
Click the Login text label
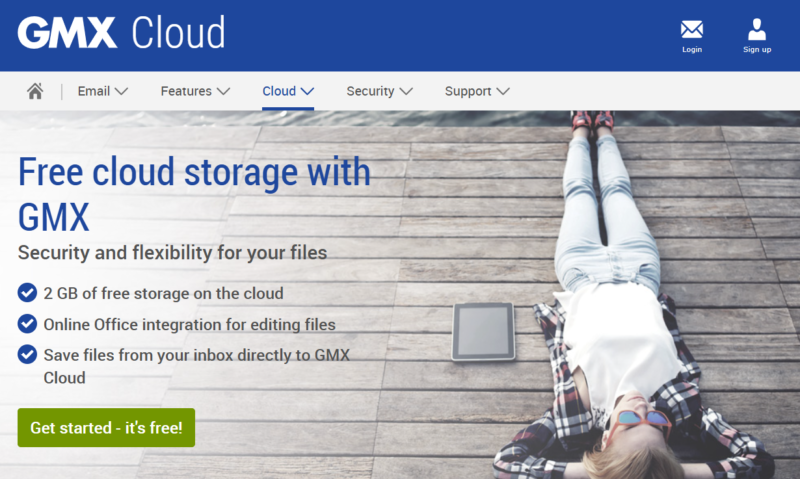(692, 49)
